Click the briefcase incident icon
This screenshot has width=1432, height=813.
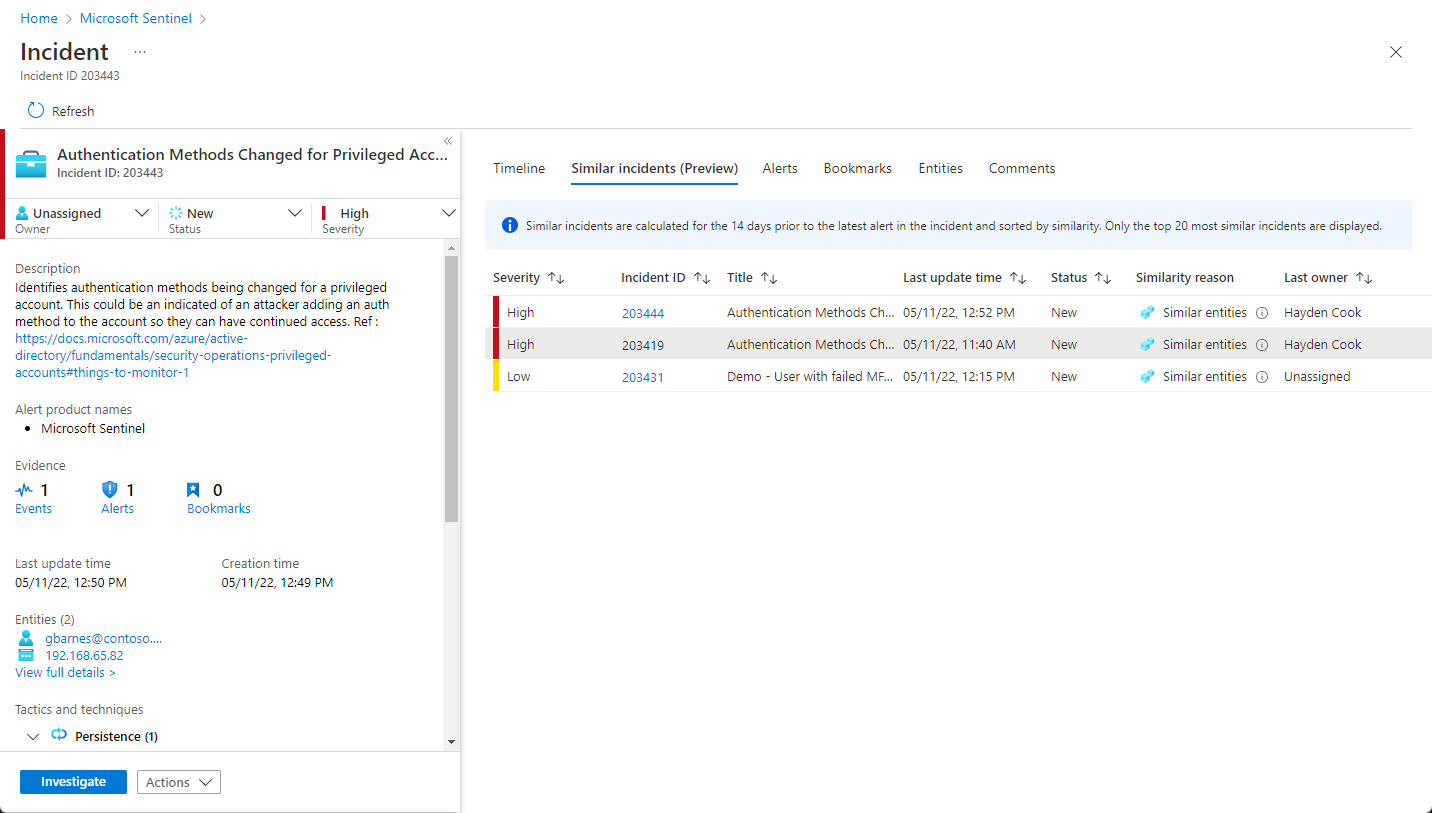click(x=31, y=163)
